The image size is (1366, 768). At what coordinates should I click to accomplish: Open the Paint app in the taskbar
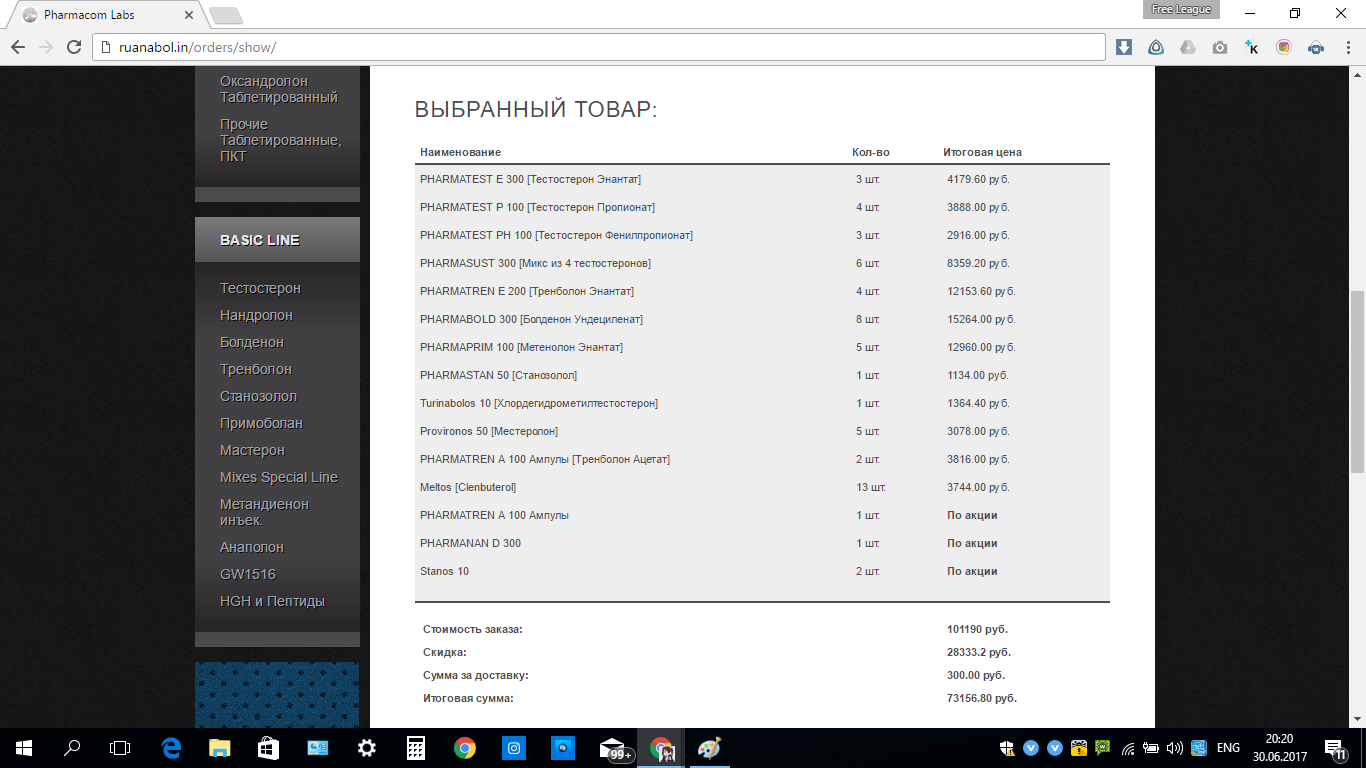[709, 748]
